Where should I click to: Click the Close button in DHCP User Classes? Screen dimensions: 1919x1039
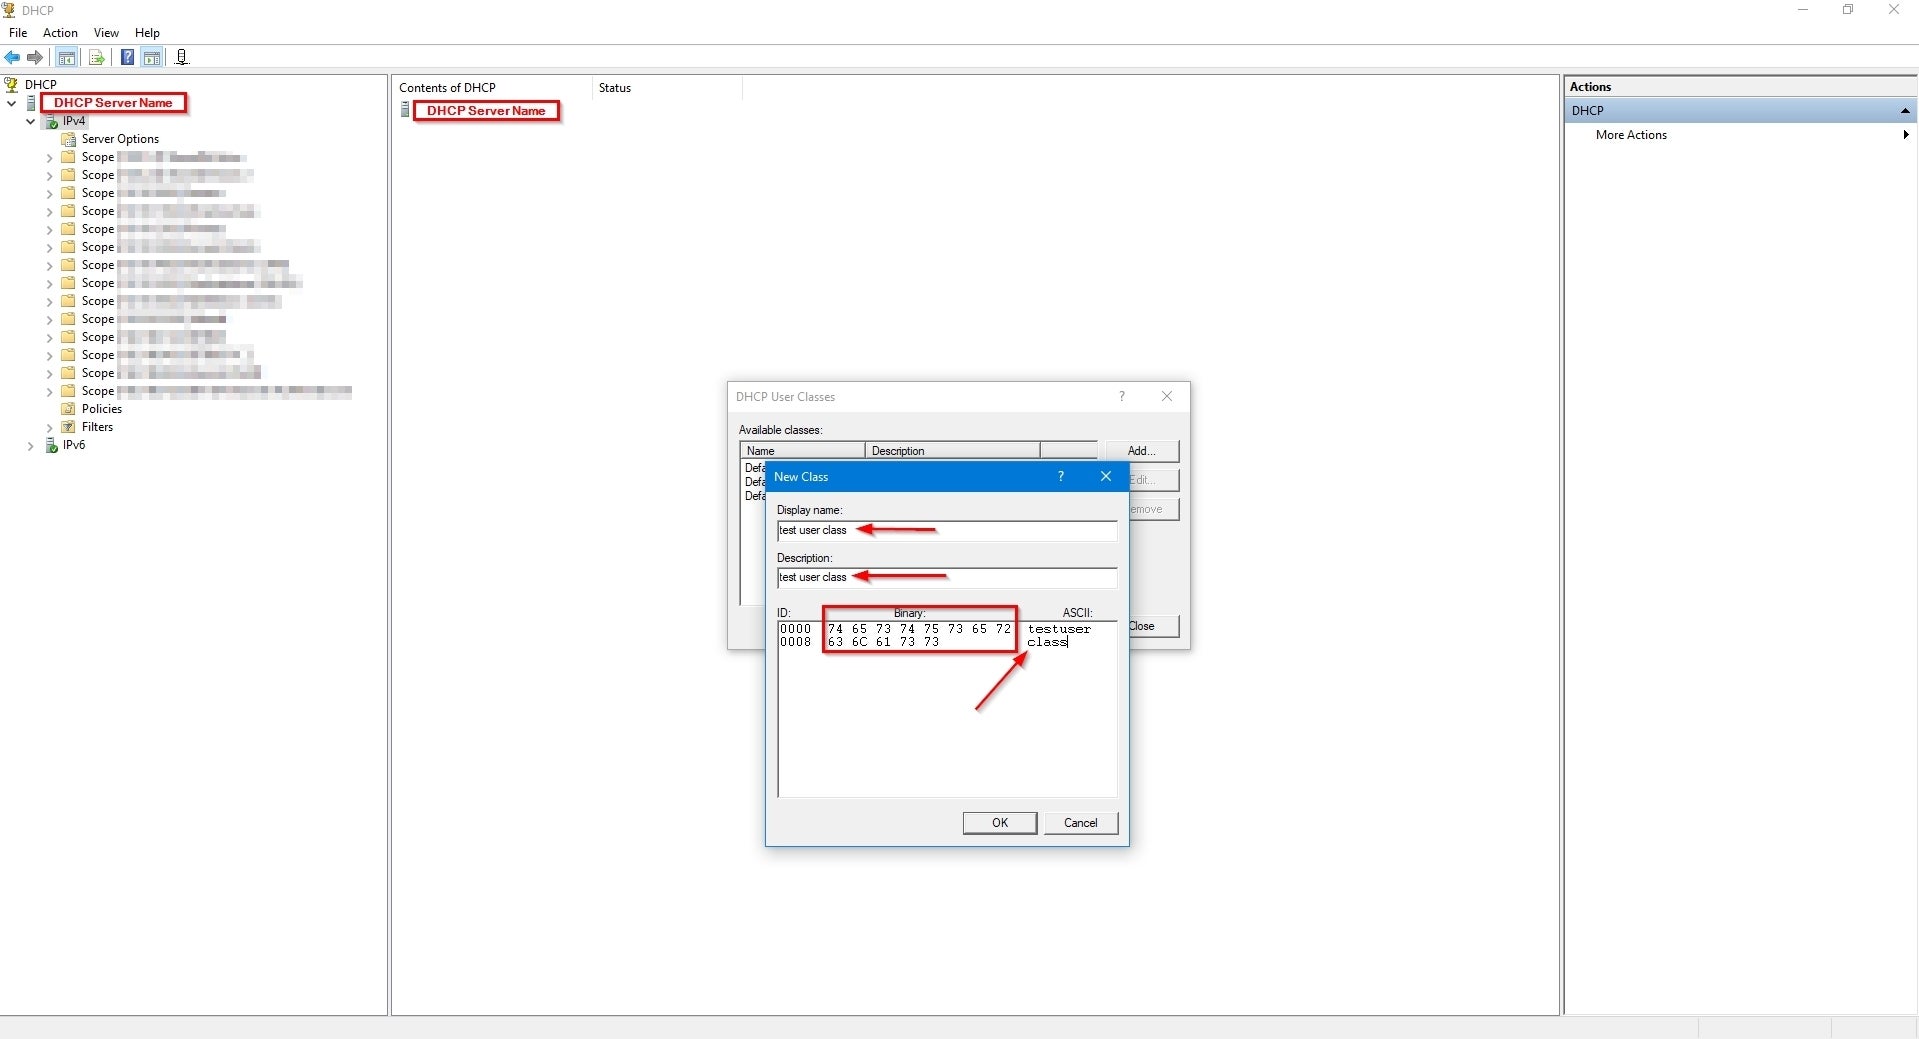[x=1154, y=626]
